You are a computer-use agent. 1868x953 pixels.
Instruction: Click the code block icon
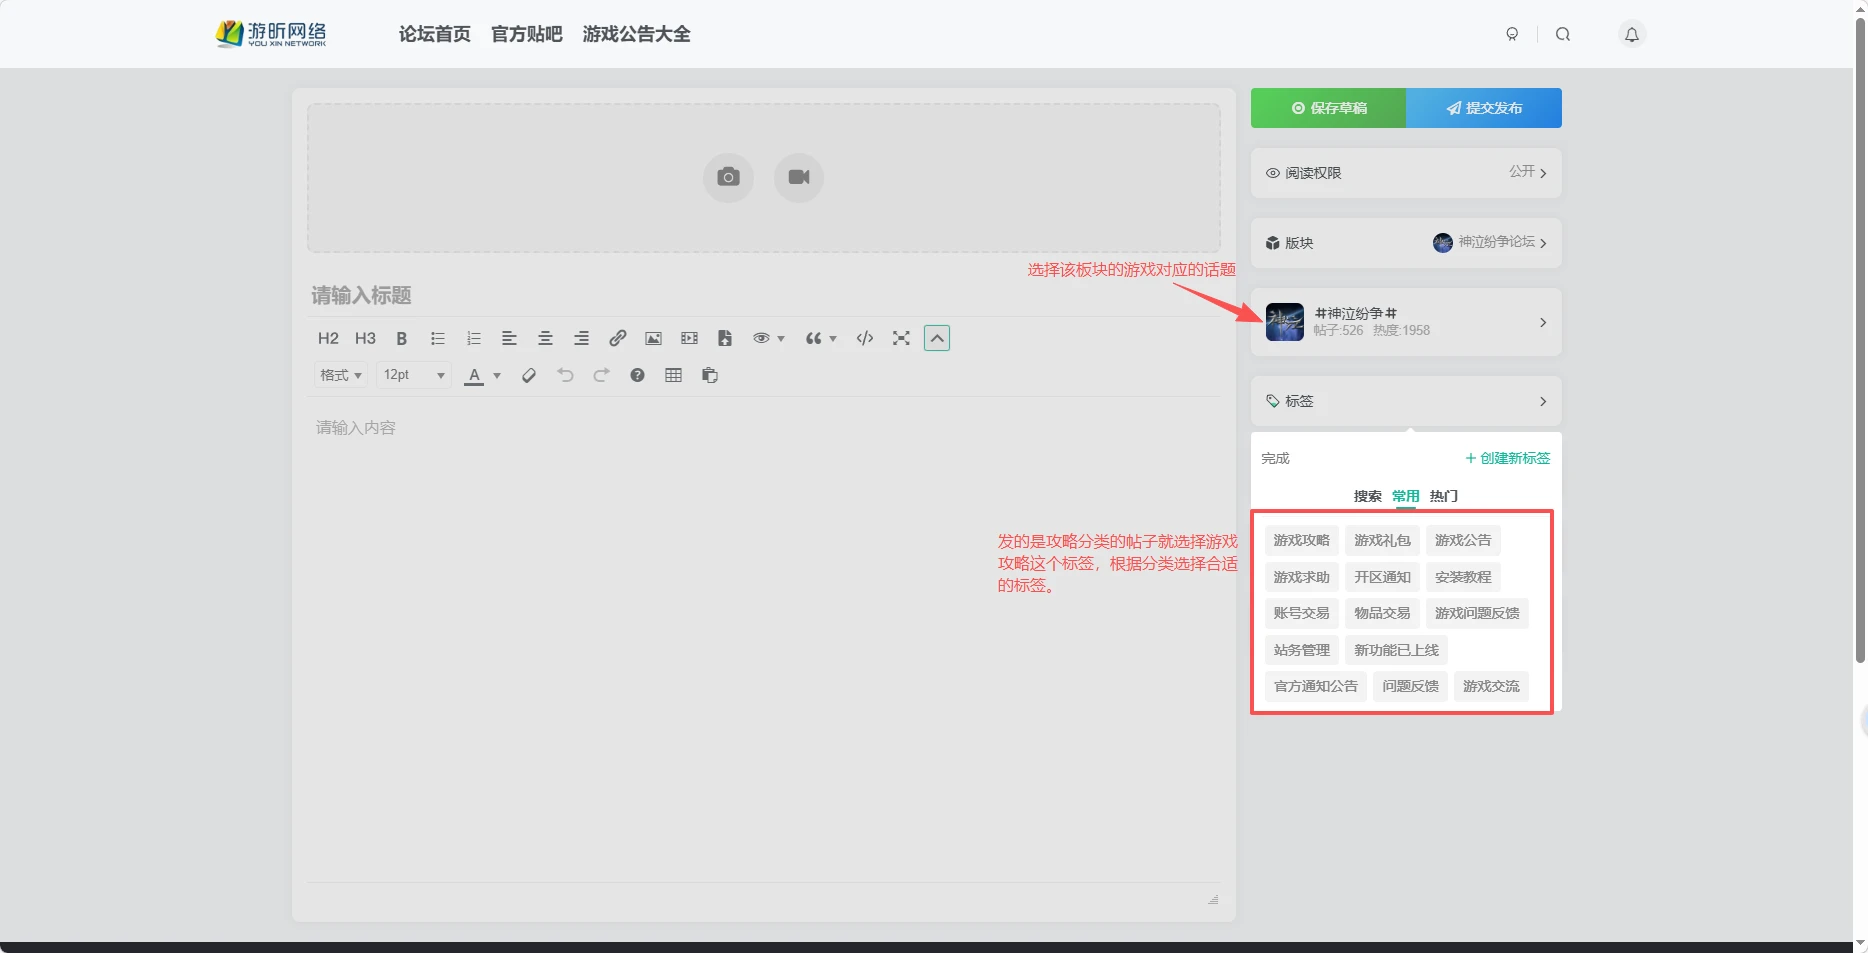[x=865, y=338]
